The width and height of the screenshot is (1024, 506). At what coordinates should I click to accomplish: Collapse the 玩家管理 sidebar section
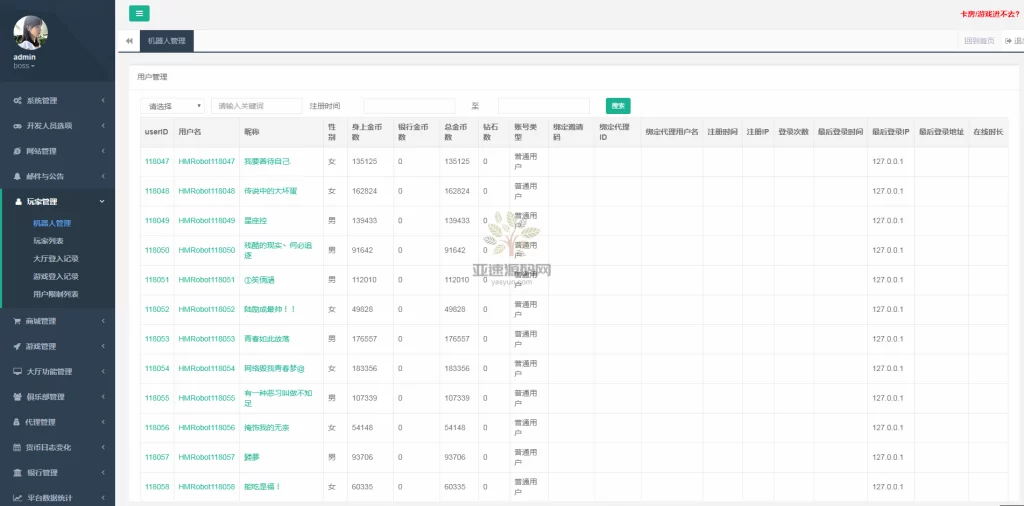pos(57,202)
